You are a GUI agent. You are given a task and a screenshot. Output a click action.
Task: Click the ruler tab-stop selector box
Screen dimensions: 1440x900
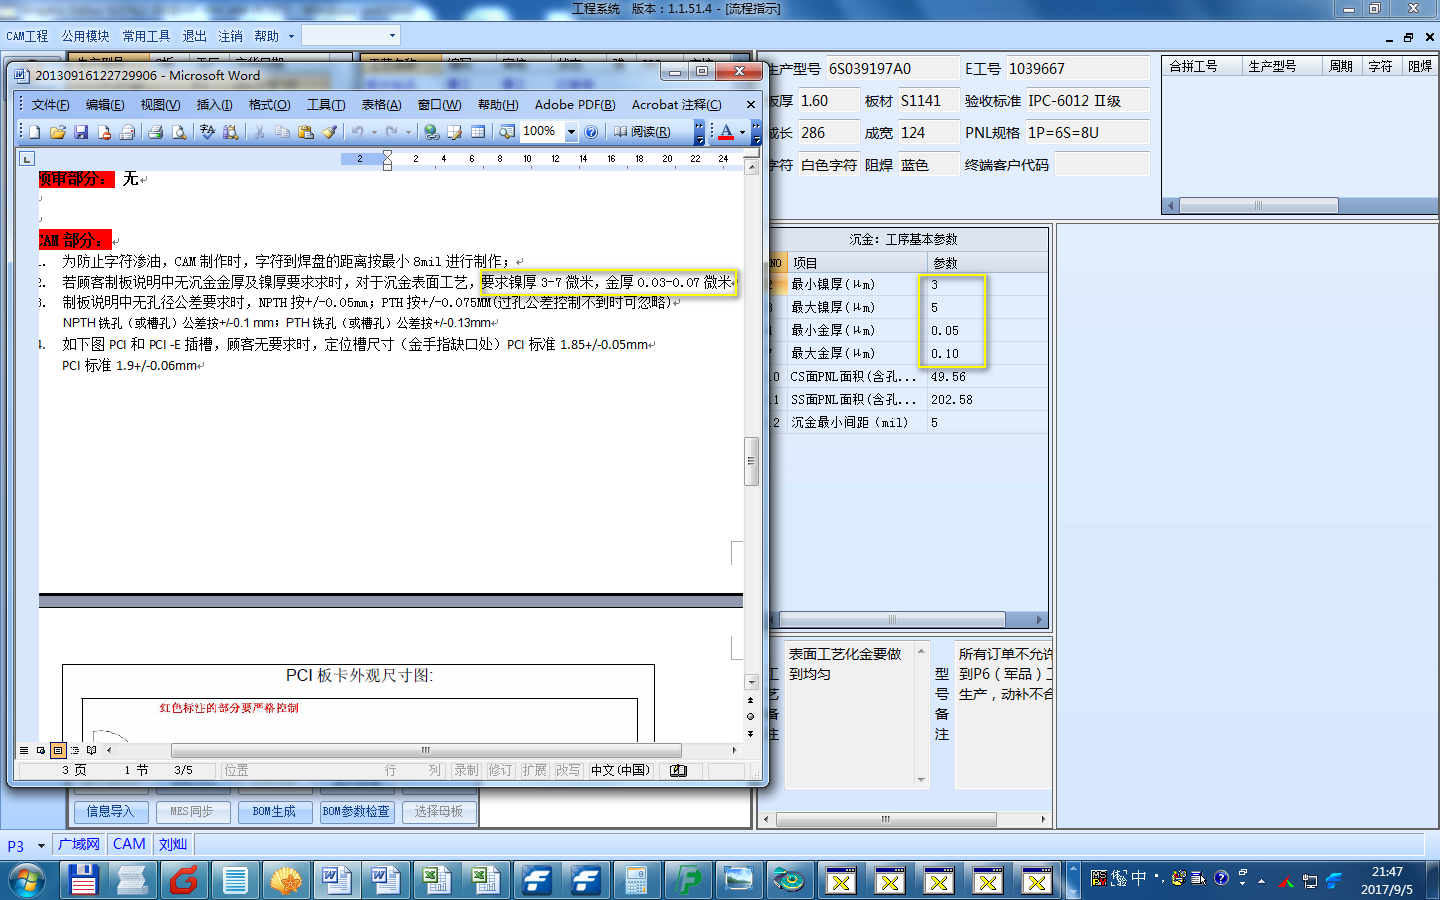[27, 159]
